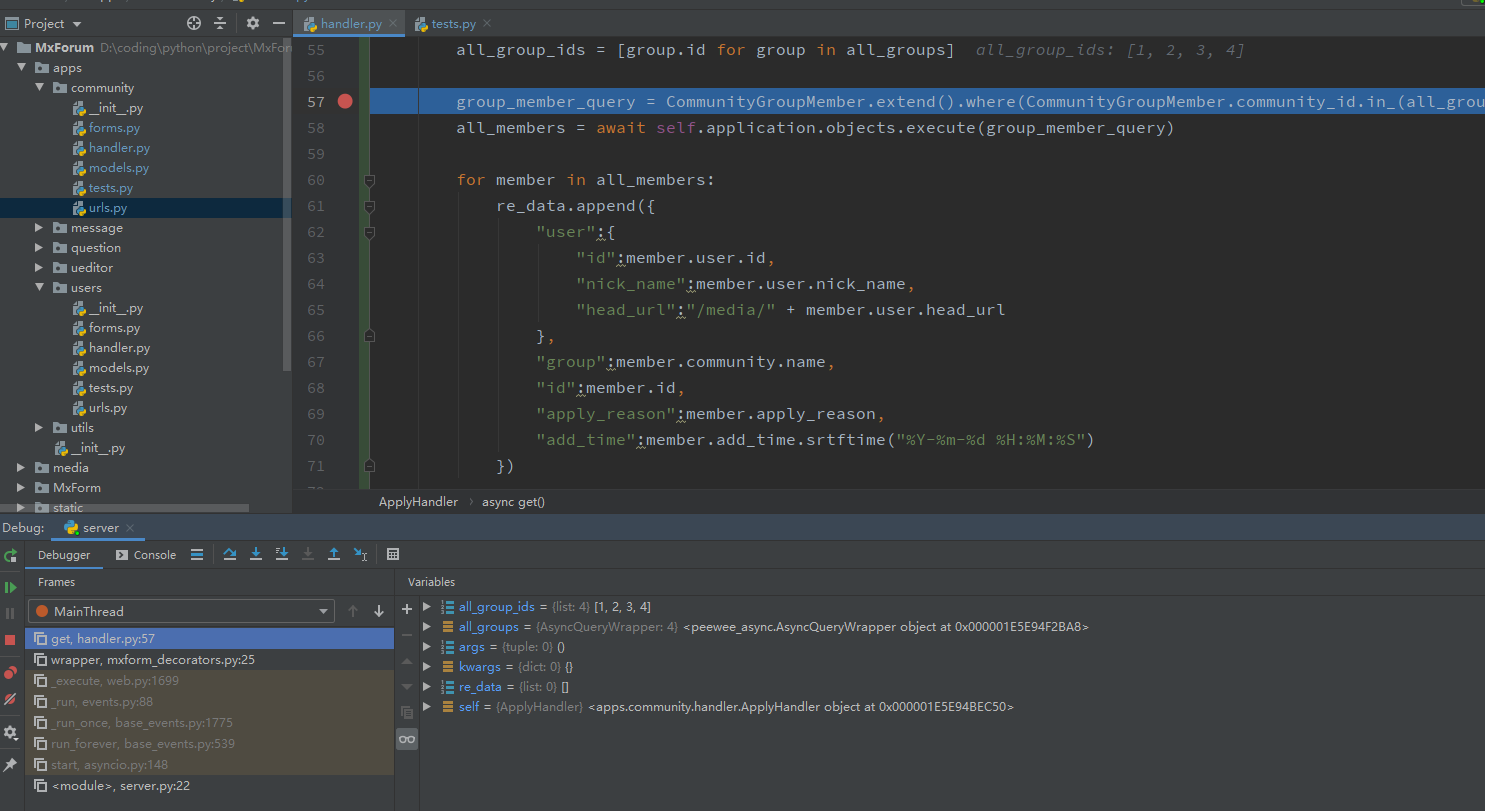
Task: Fold the for loop at line 60
Action: [369, 180]
